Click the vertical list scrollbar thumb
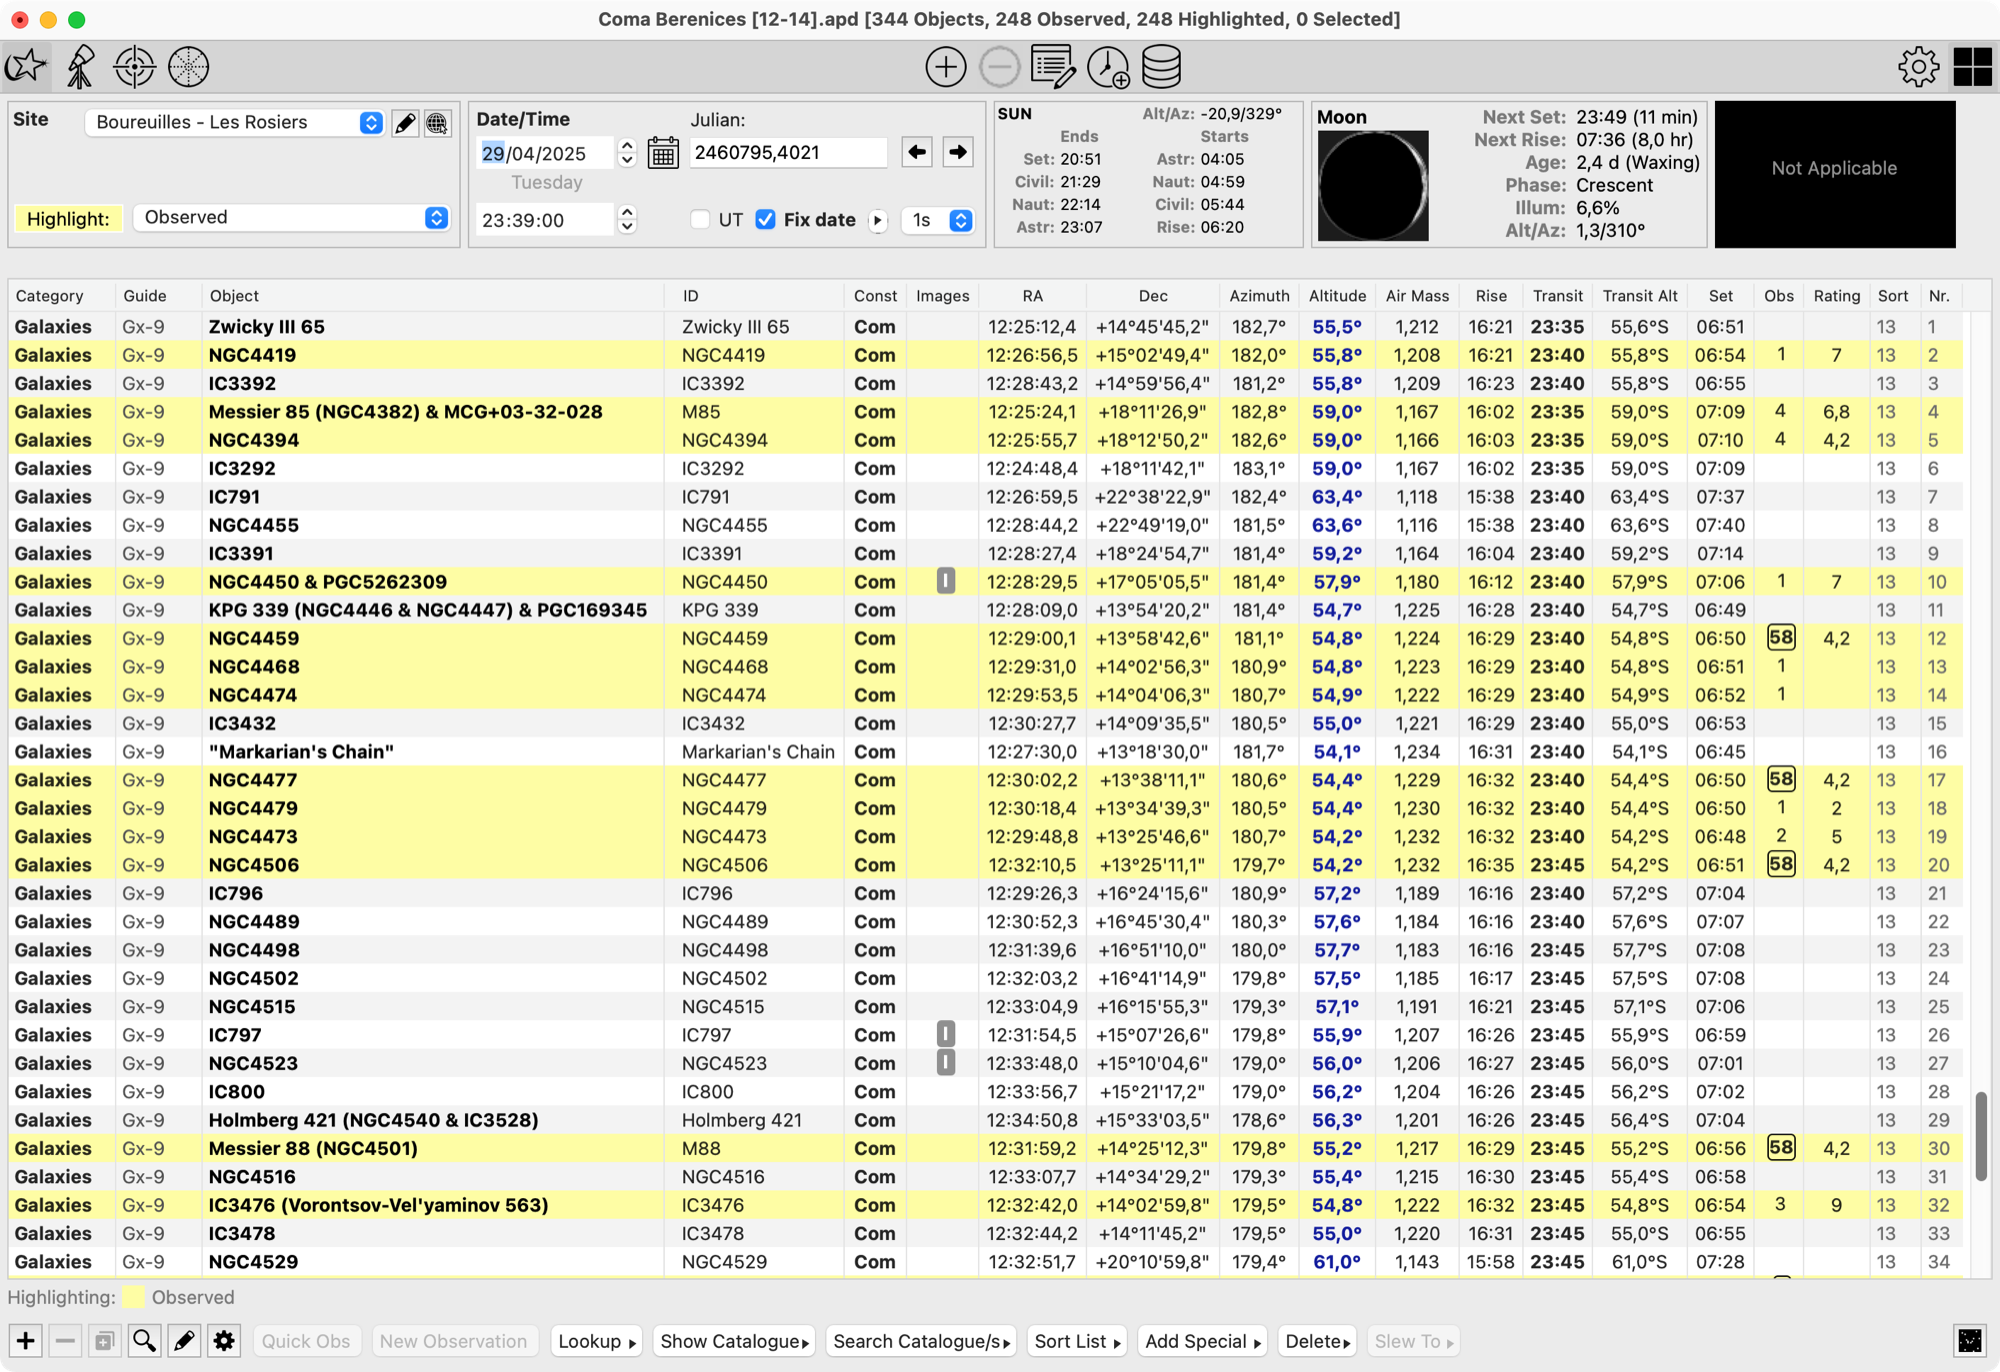This screenshot has width=2000, height=1372. 1980,1135
